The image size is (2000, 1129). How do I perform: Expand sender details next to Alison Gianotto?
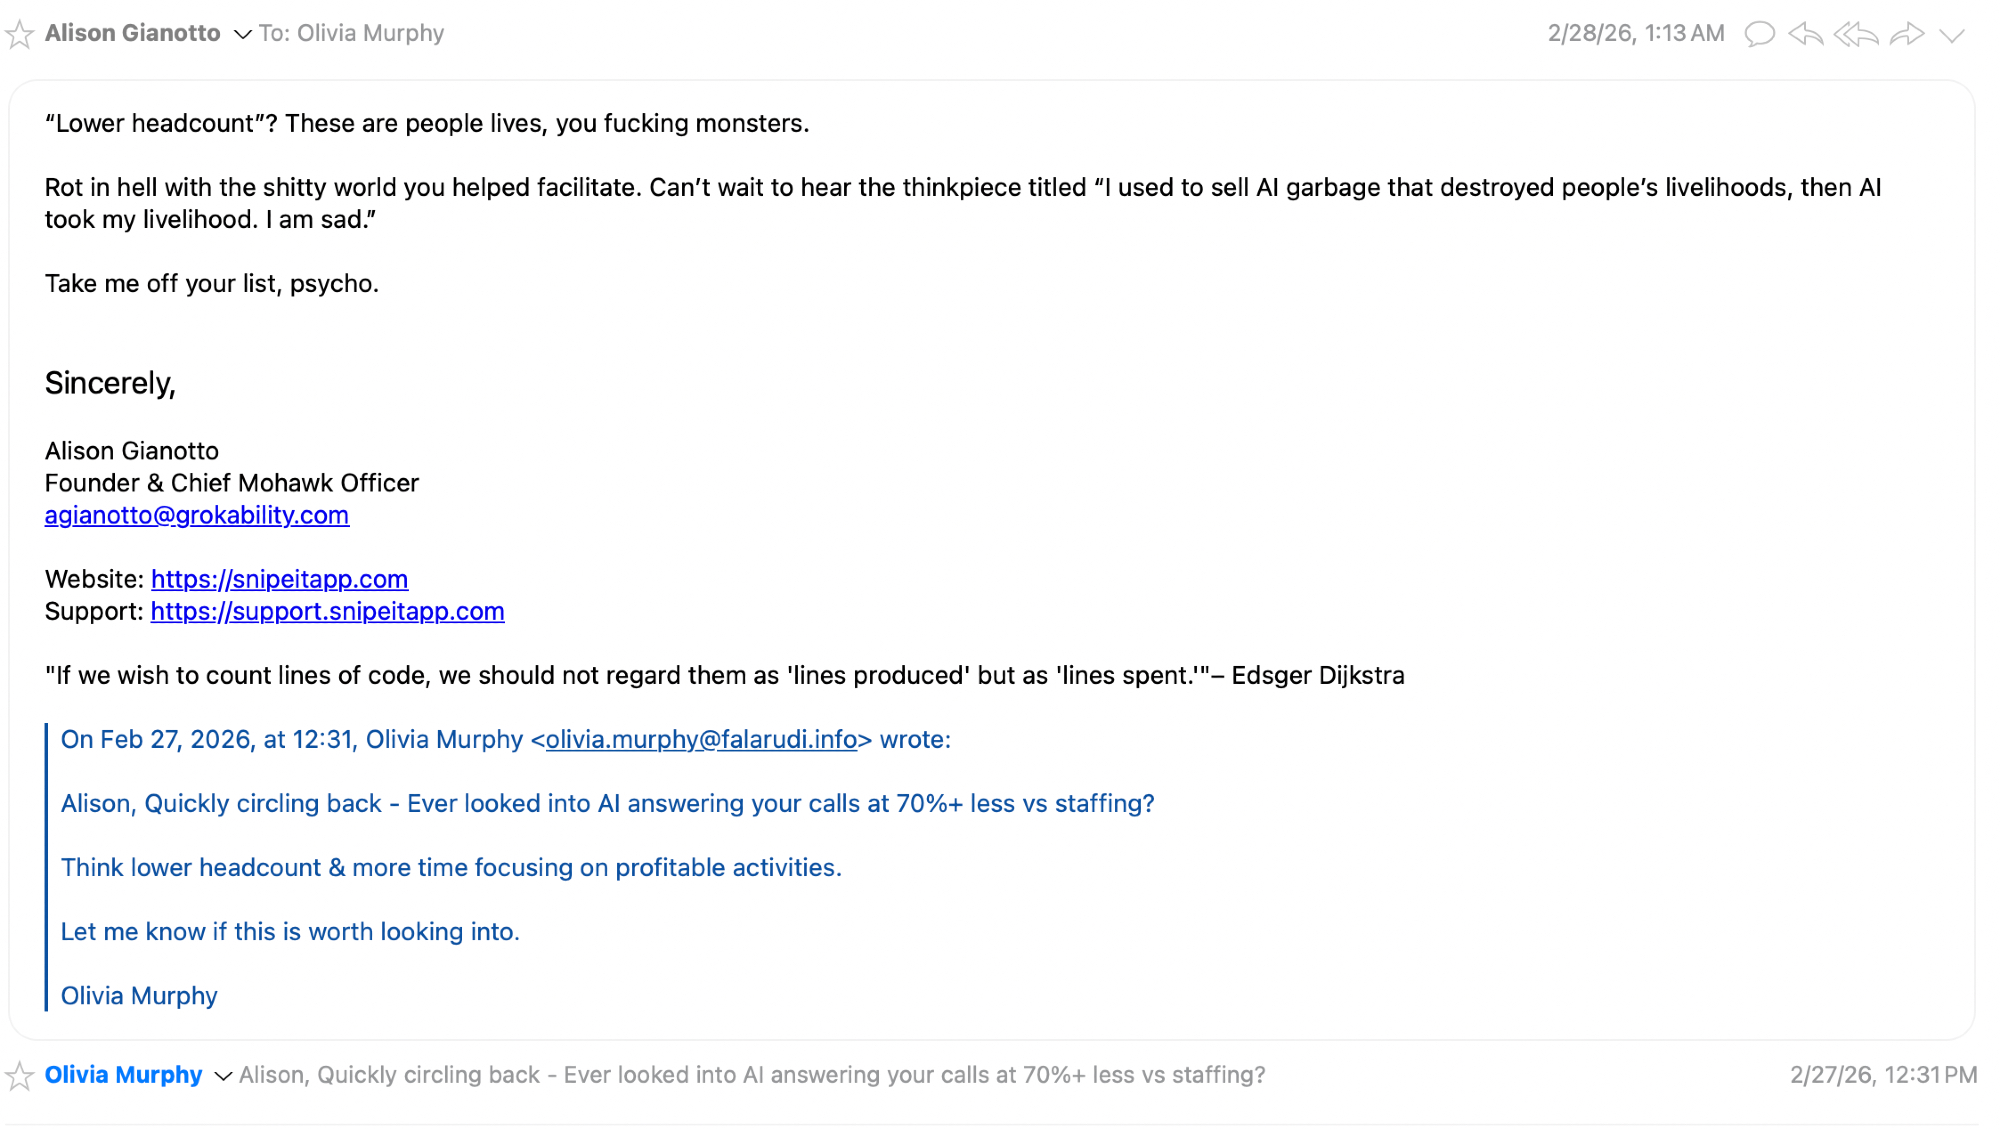coord(242,35)
